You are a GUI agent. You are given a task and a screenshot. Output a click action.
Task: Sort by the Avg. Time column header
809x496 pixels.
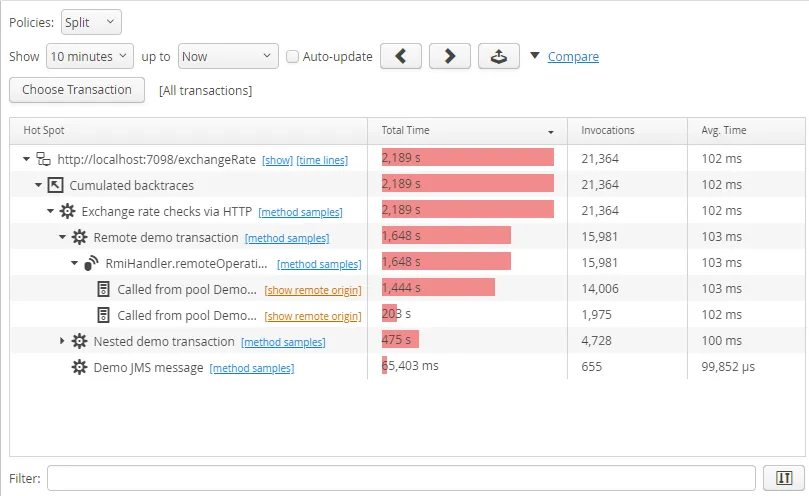[x=746, y=131]
